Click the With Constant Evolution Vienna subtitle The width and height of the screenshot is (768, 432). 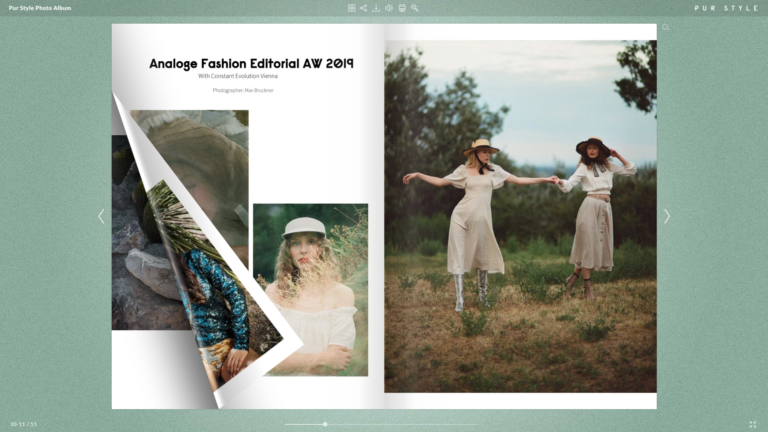[x=238, y=76]
